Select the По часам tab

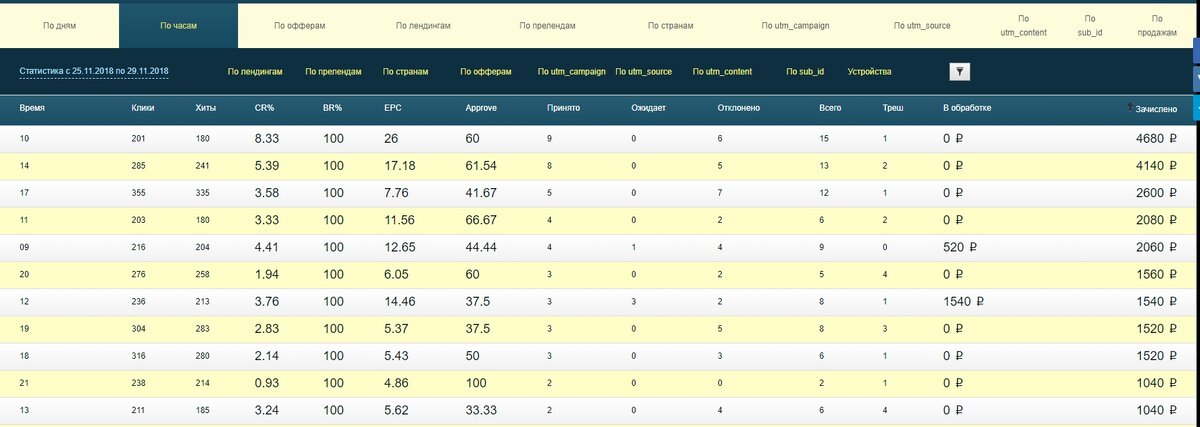tap(178, 25)
